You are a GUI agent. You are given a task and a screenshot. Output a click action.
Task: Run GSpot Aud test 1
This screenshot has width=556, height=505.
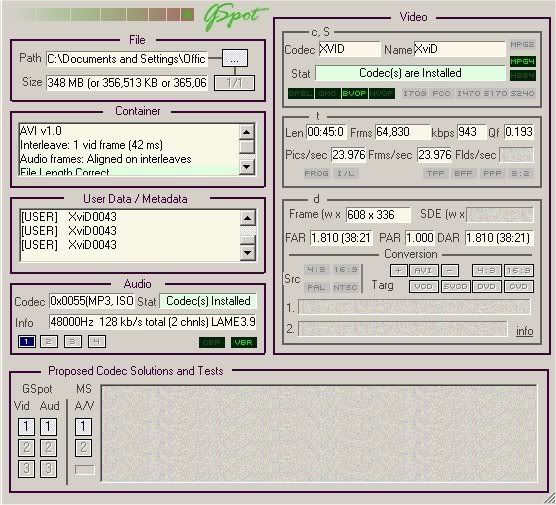click(48, 427)
